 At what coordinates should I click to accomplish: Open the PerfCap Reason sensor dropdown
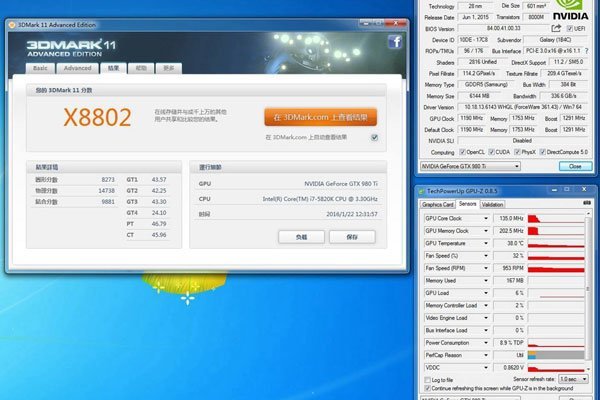pyautogui.click(x=486, y=355)
